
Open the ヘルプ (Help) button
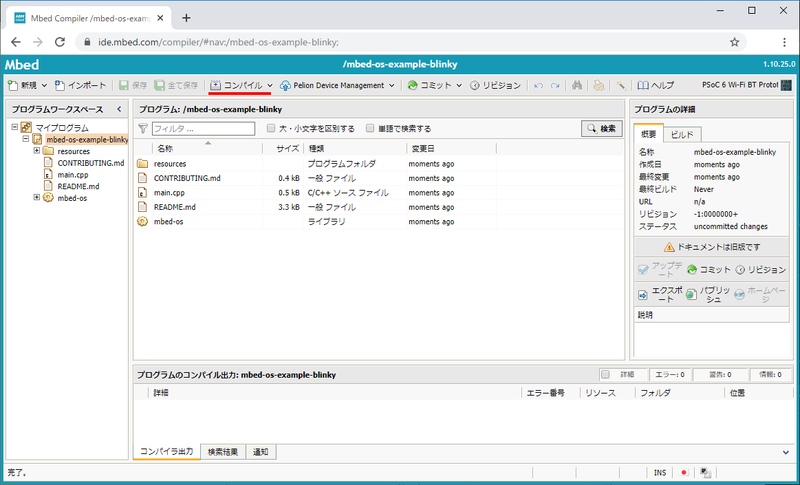(656, 85)
